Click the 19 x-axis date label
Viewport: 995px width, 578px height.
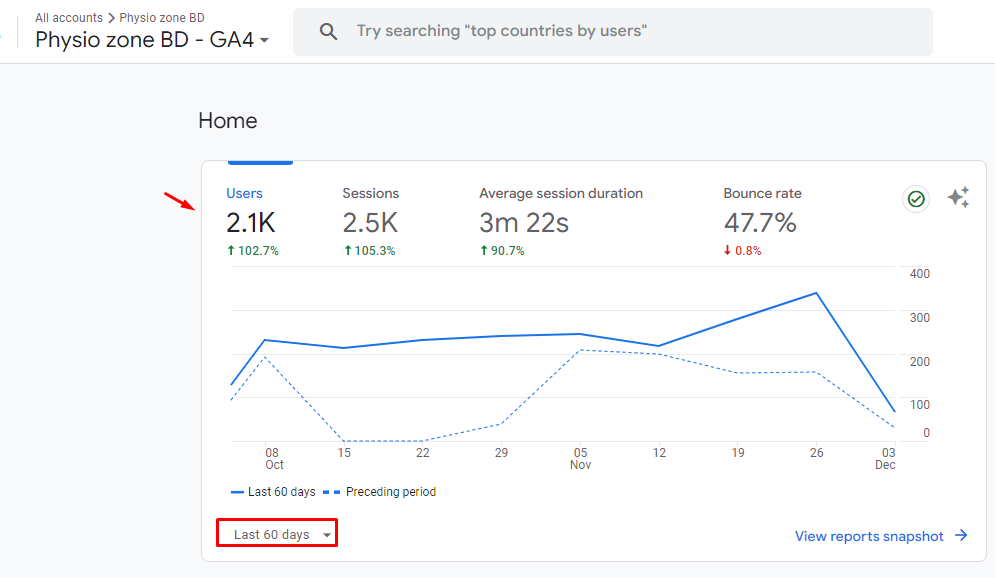pos(738,452)
